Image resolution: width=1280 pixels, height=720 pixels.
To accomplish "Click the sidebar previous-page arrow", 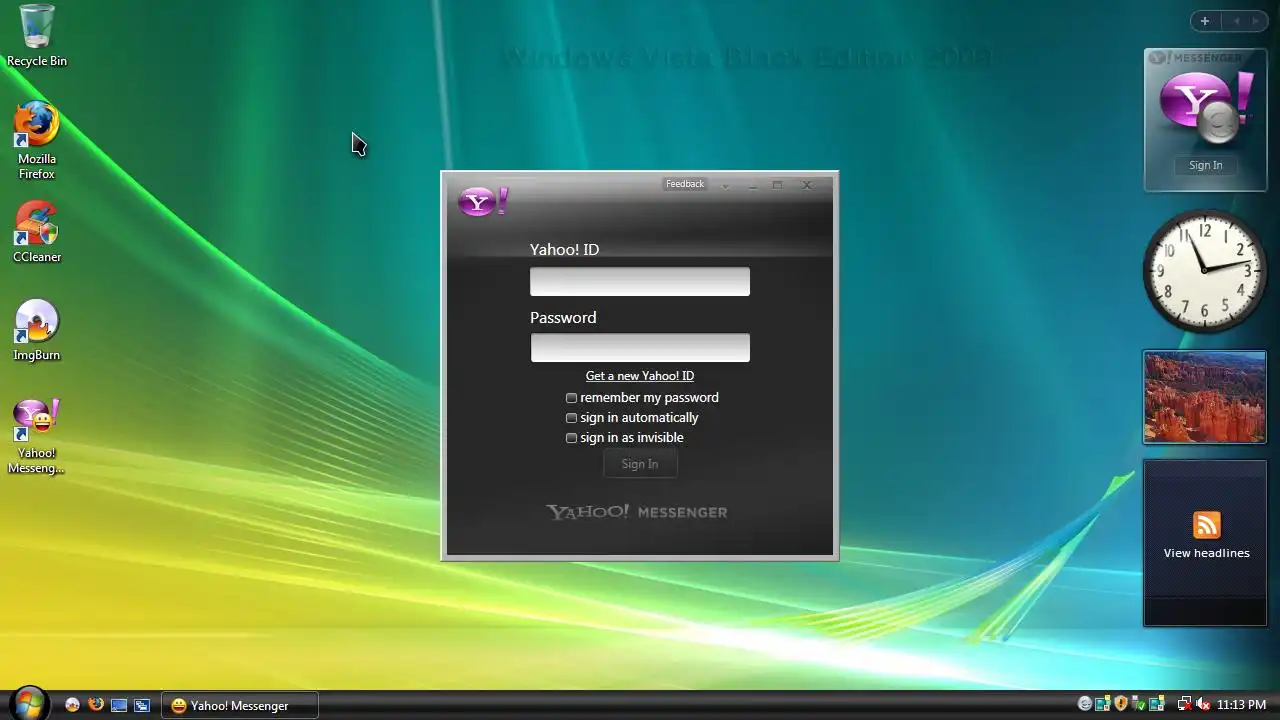I will tap(1236, 21).
